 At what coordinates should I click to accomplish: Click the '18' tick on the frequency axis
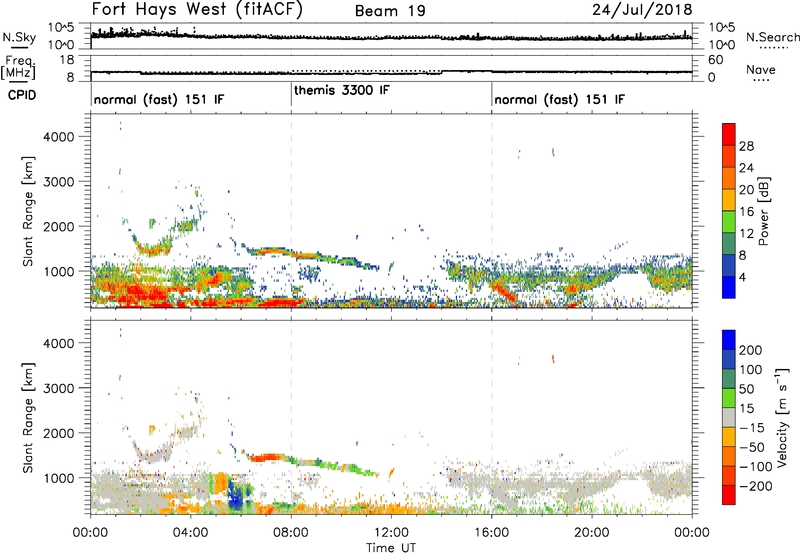tap(67, 60)
